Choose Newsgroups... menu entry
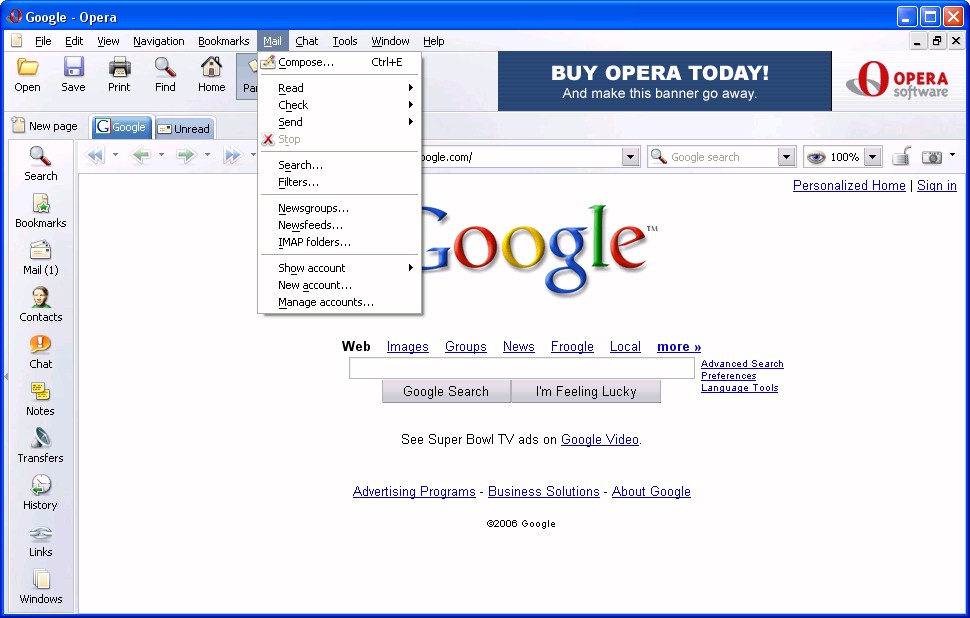970x618 pixels. [x=340, y=208]
